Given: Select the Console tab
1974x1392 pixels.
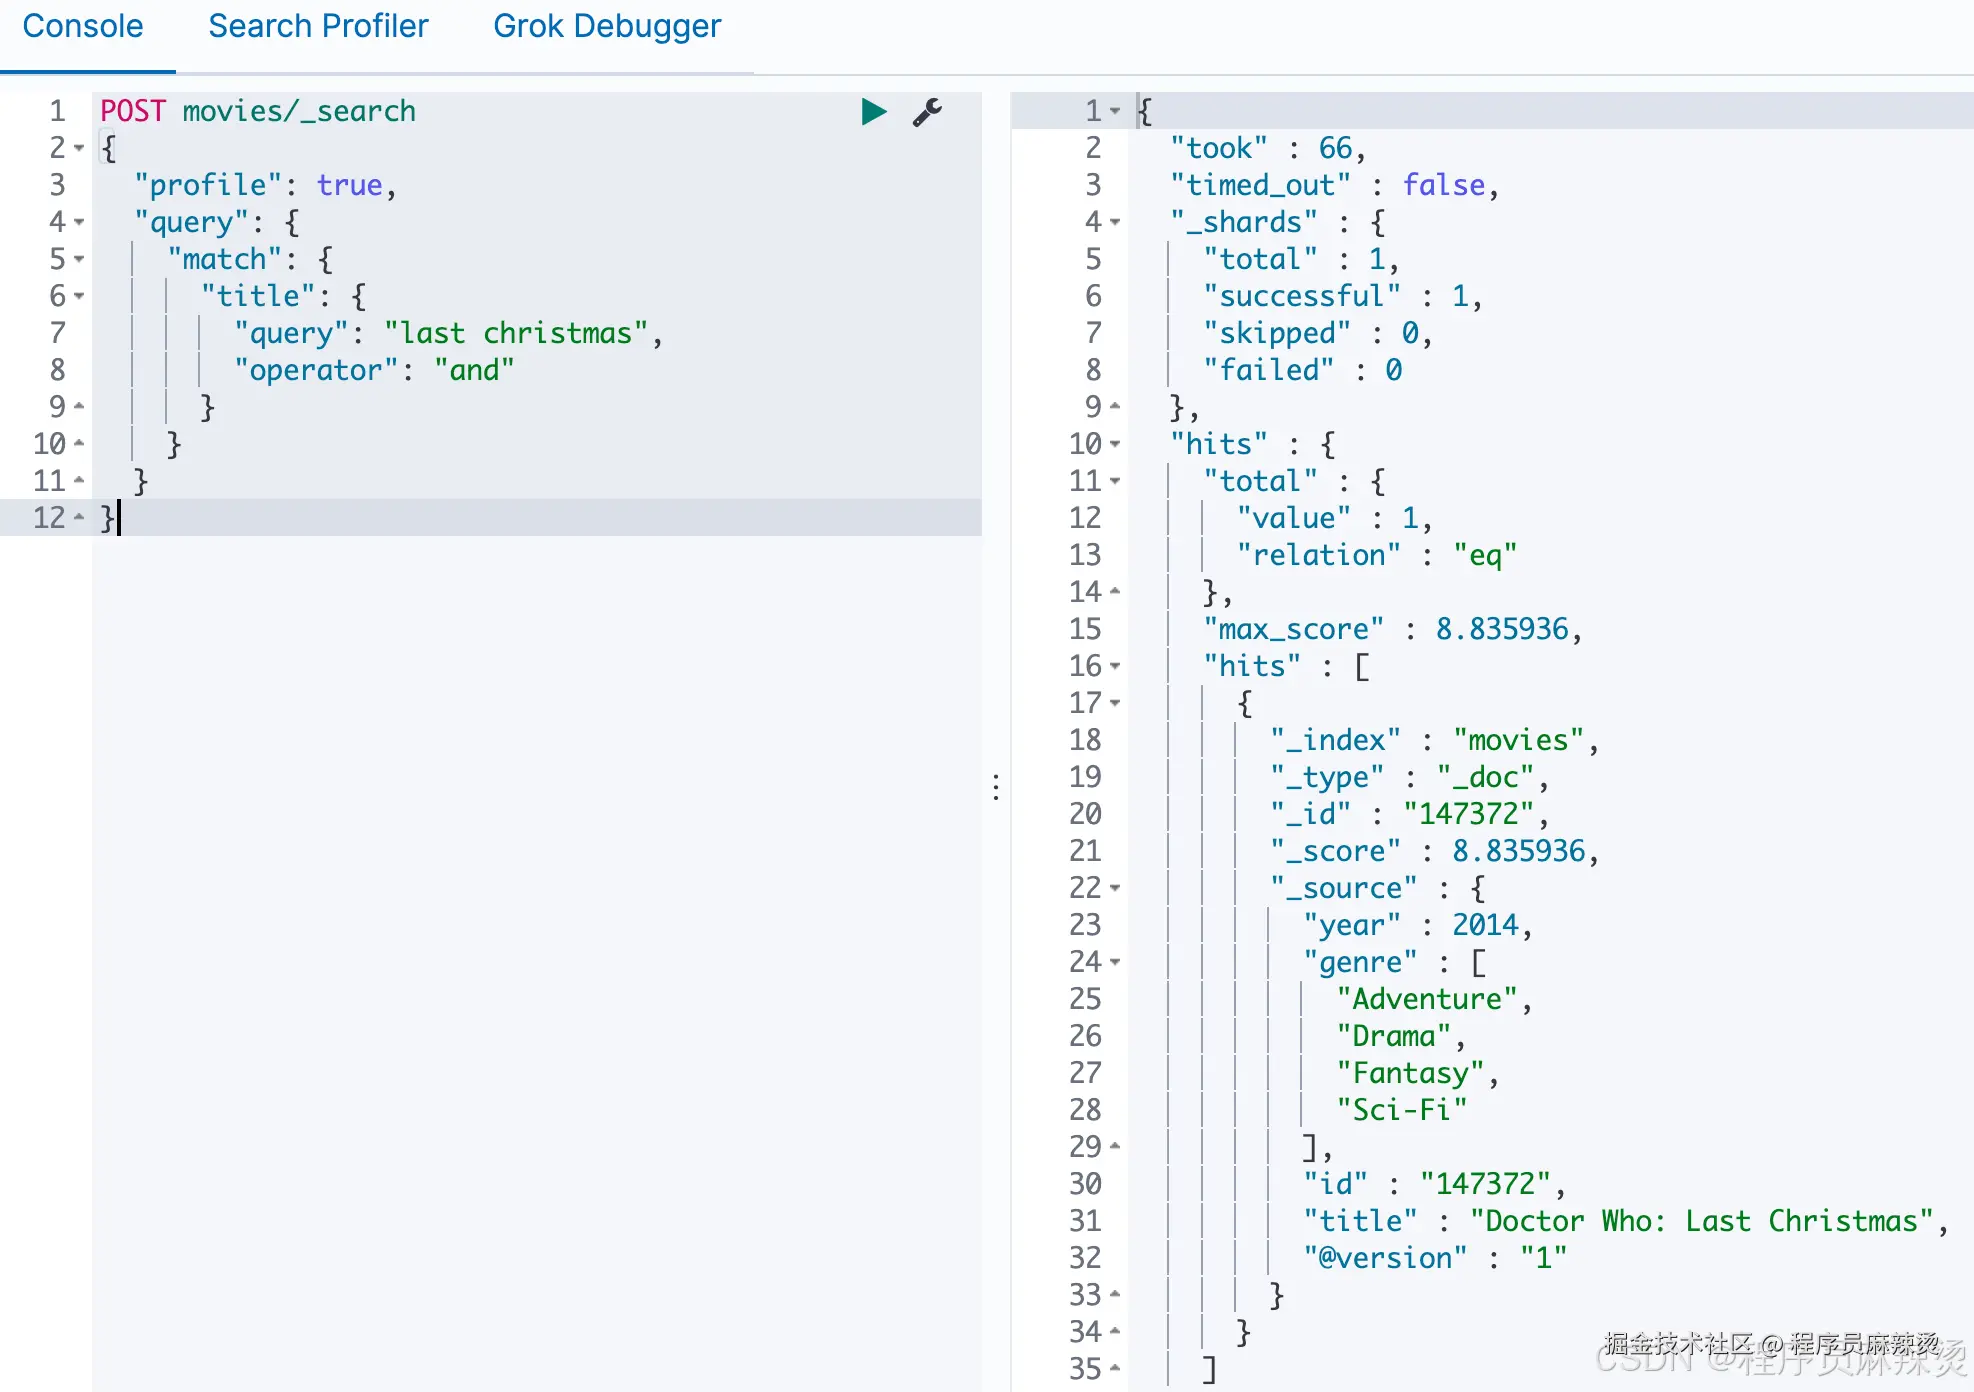Looking at the screenshot, I should pyautogui.click(x=83, y=26).
